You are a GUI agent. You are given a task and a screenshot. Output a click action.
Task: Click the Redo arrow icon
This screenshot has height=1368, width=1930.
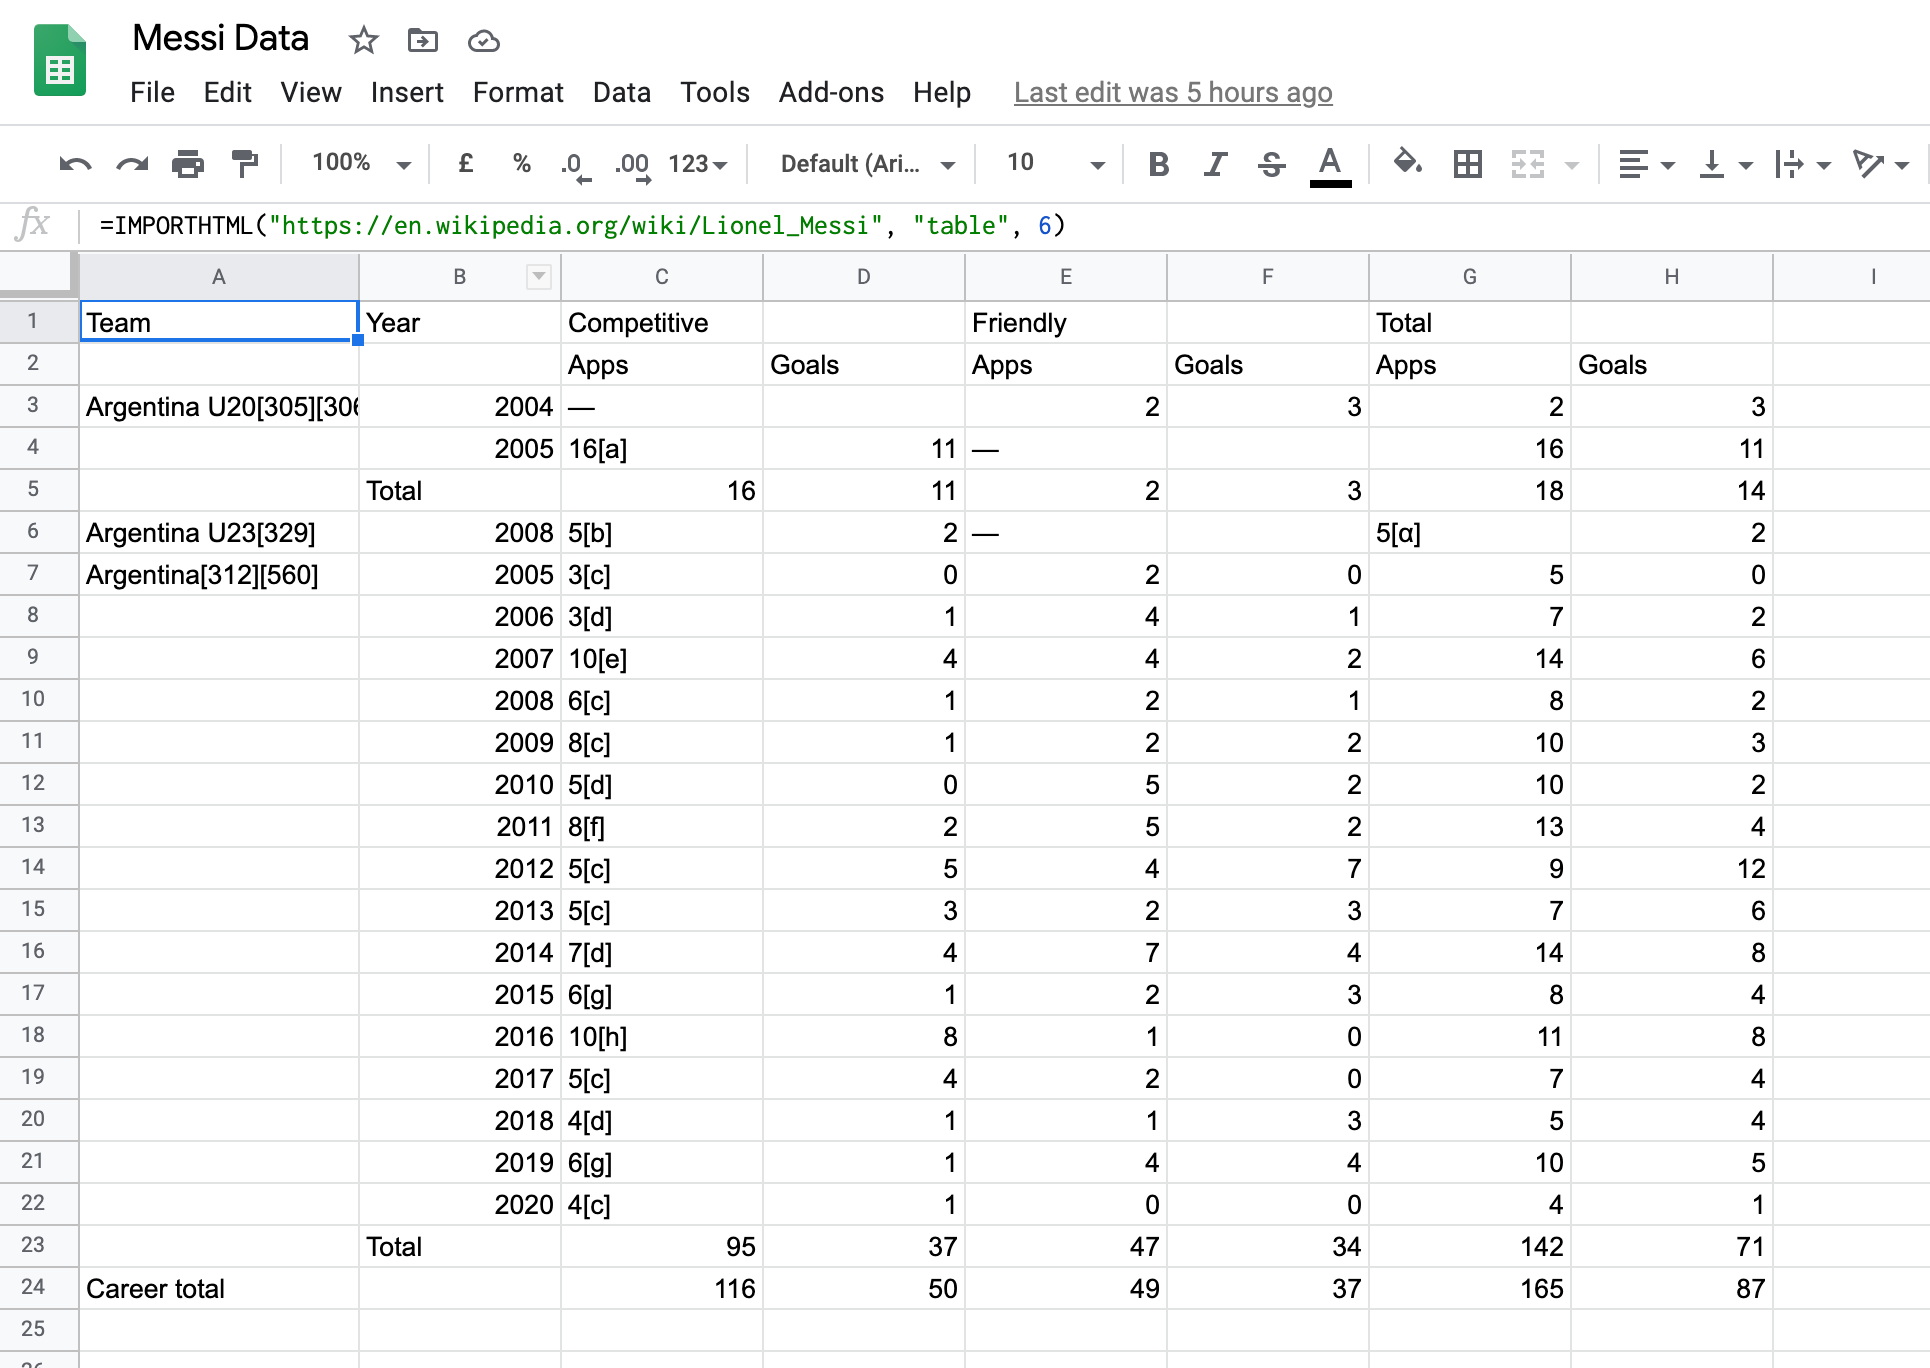click(x=132, y=164)
